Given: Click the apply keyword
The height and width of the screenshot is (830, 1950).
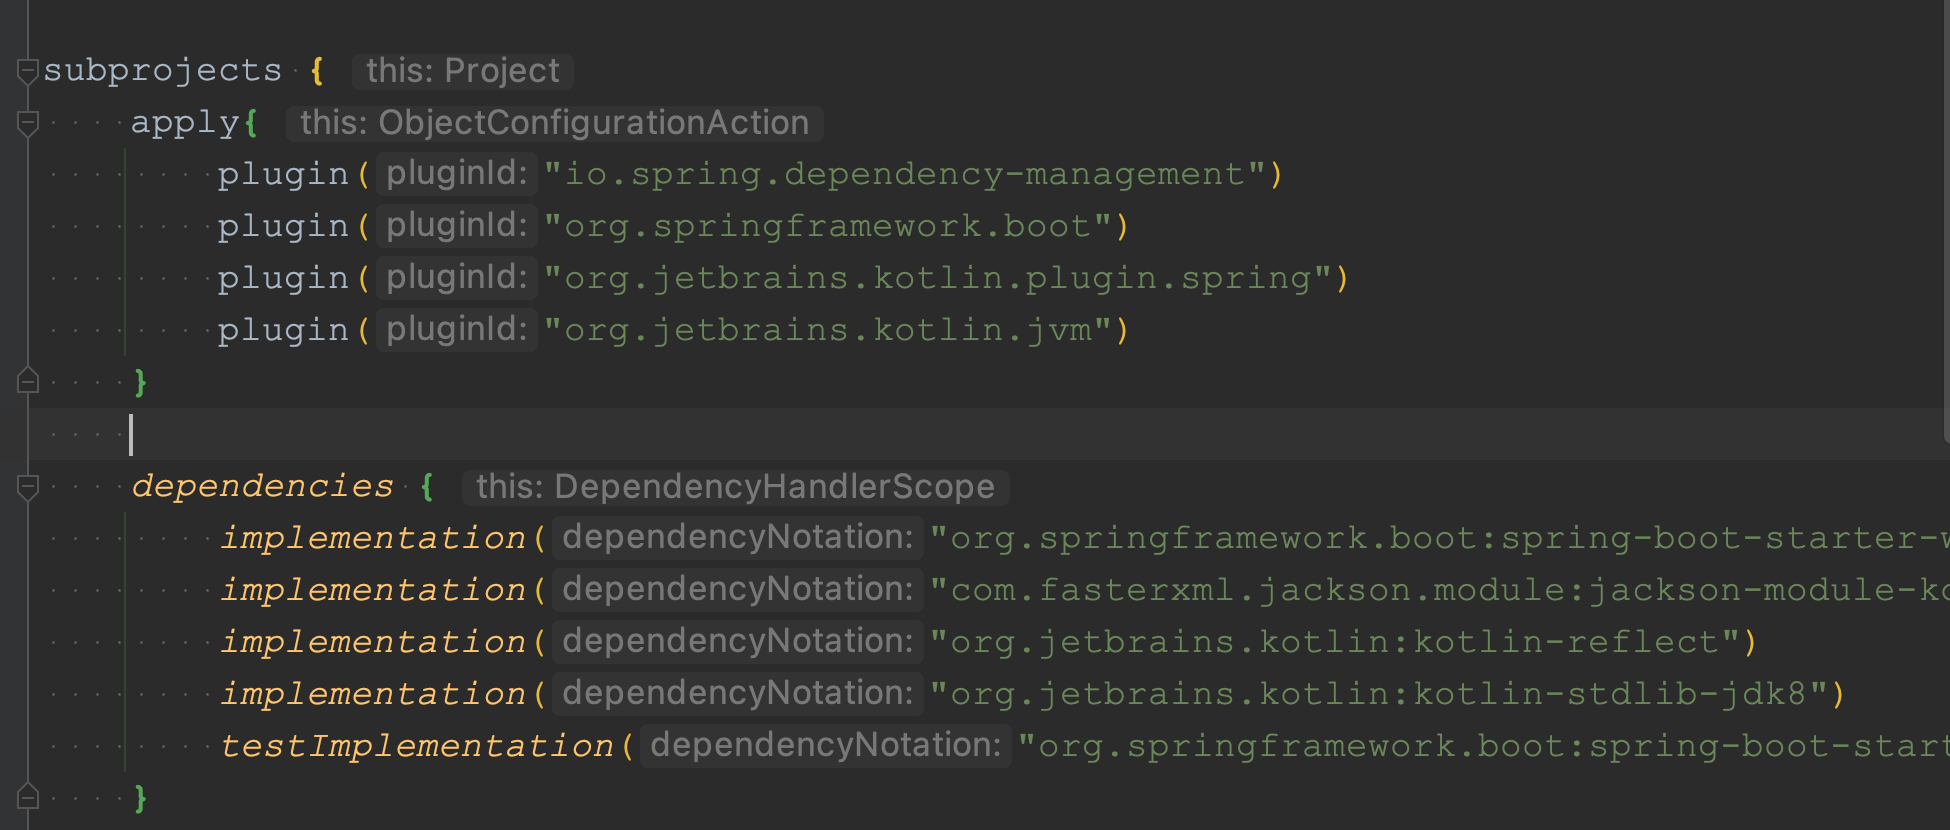Looking at the screenshot, I should click(185, 123).
